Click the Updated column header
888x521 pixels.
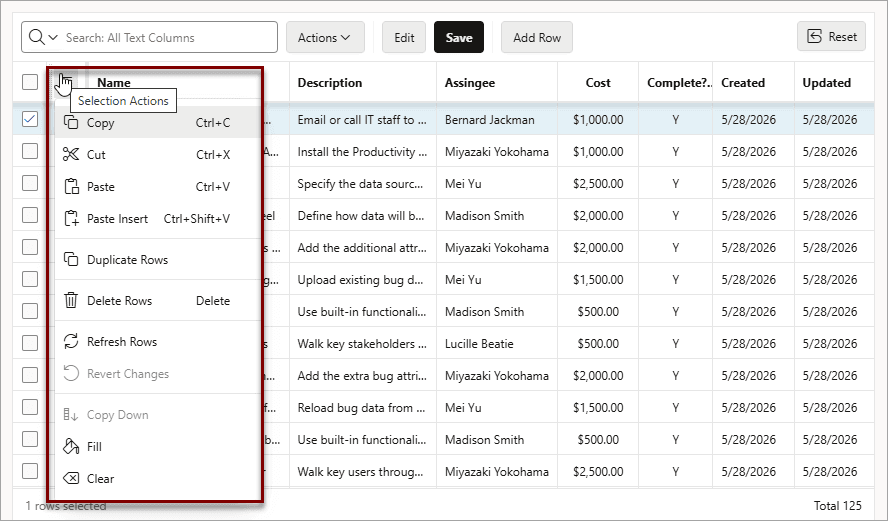tap(834, 83)
